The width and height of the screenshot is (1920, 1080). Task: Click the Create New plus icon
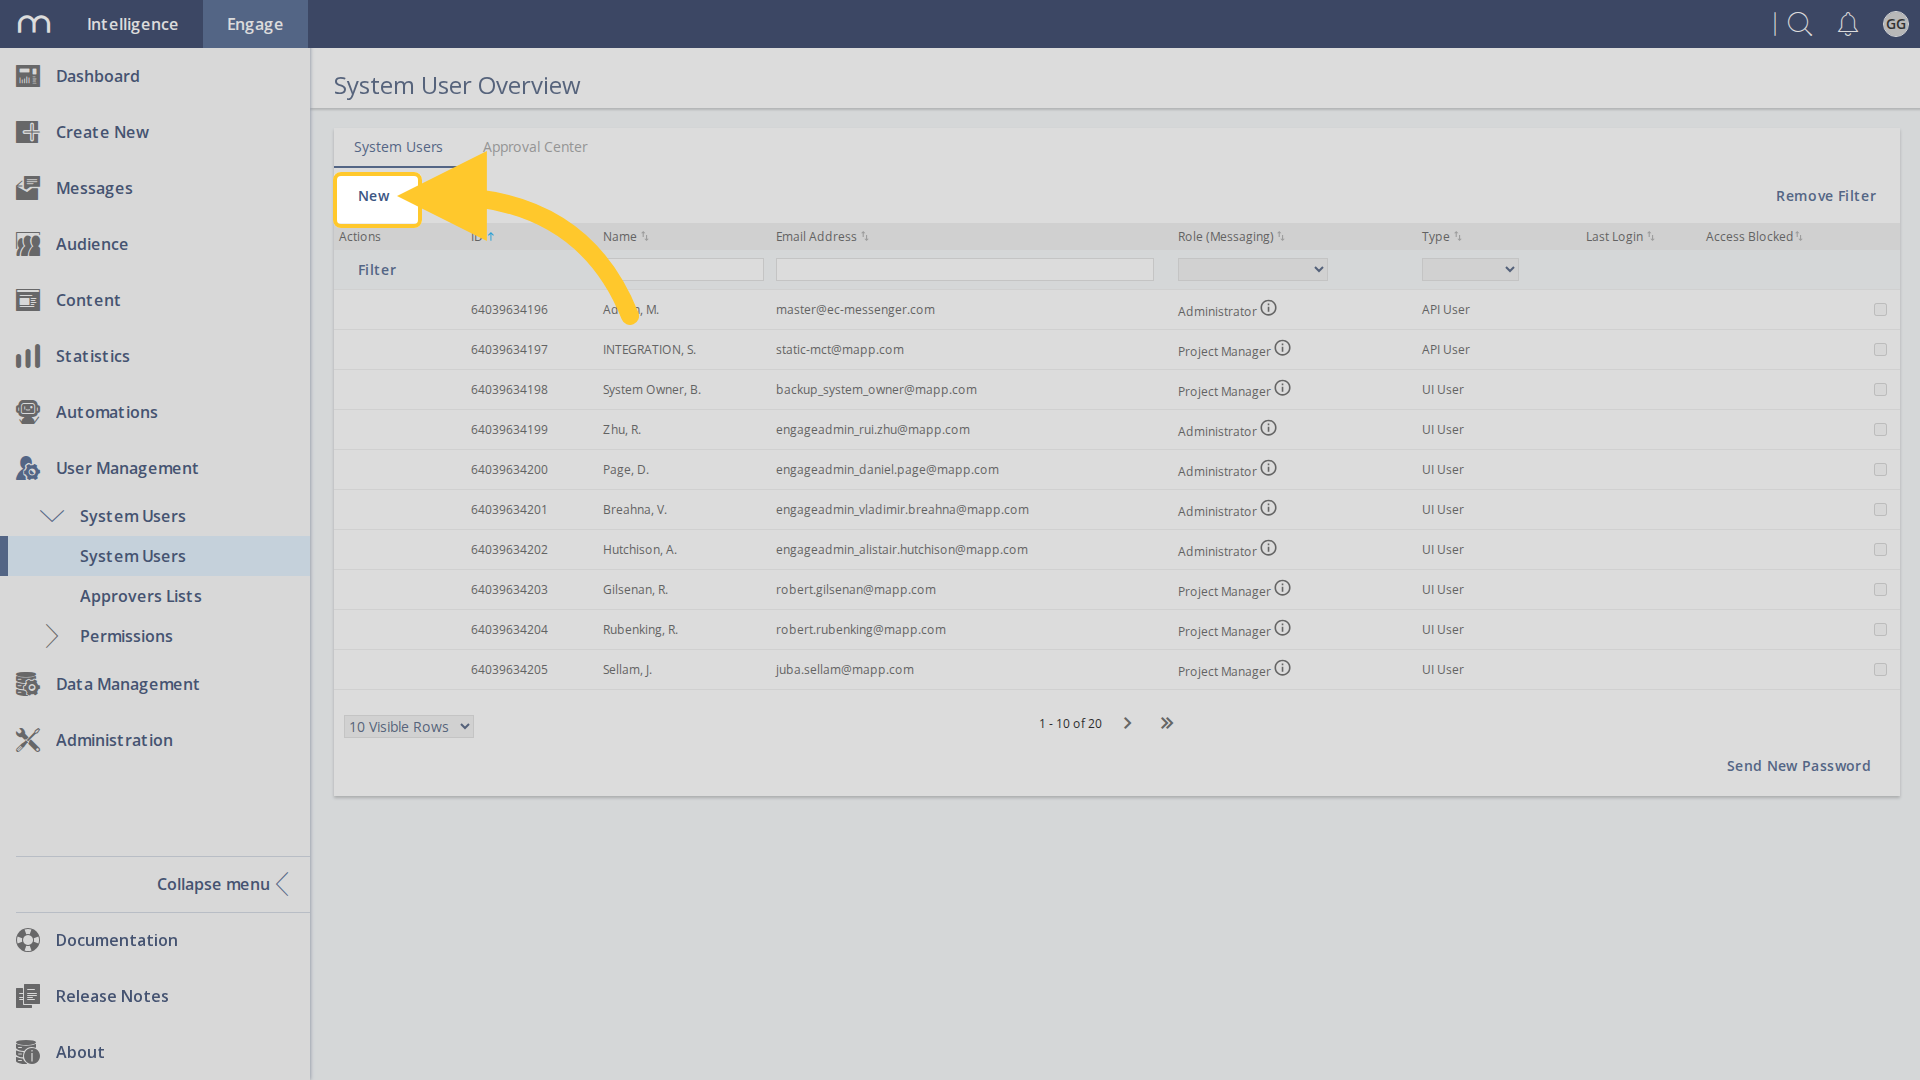coord(28,132)
